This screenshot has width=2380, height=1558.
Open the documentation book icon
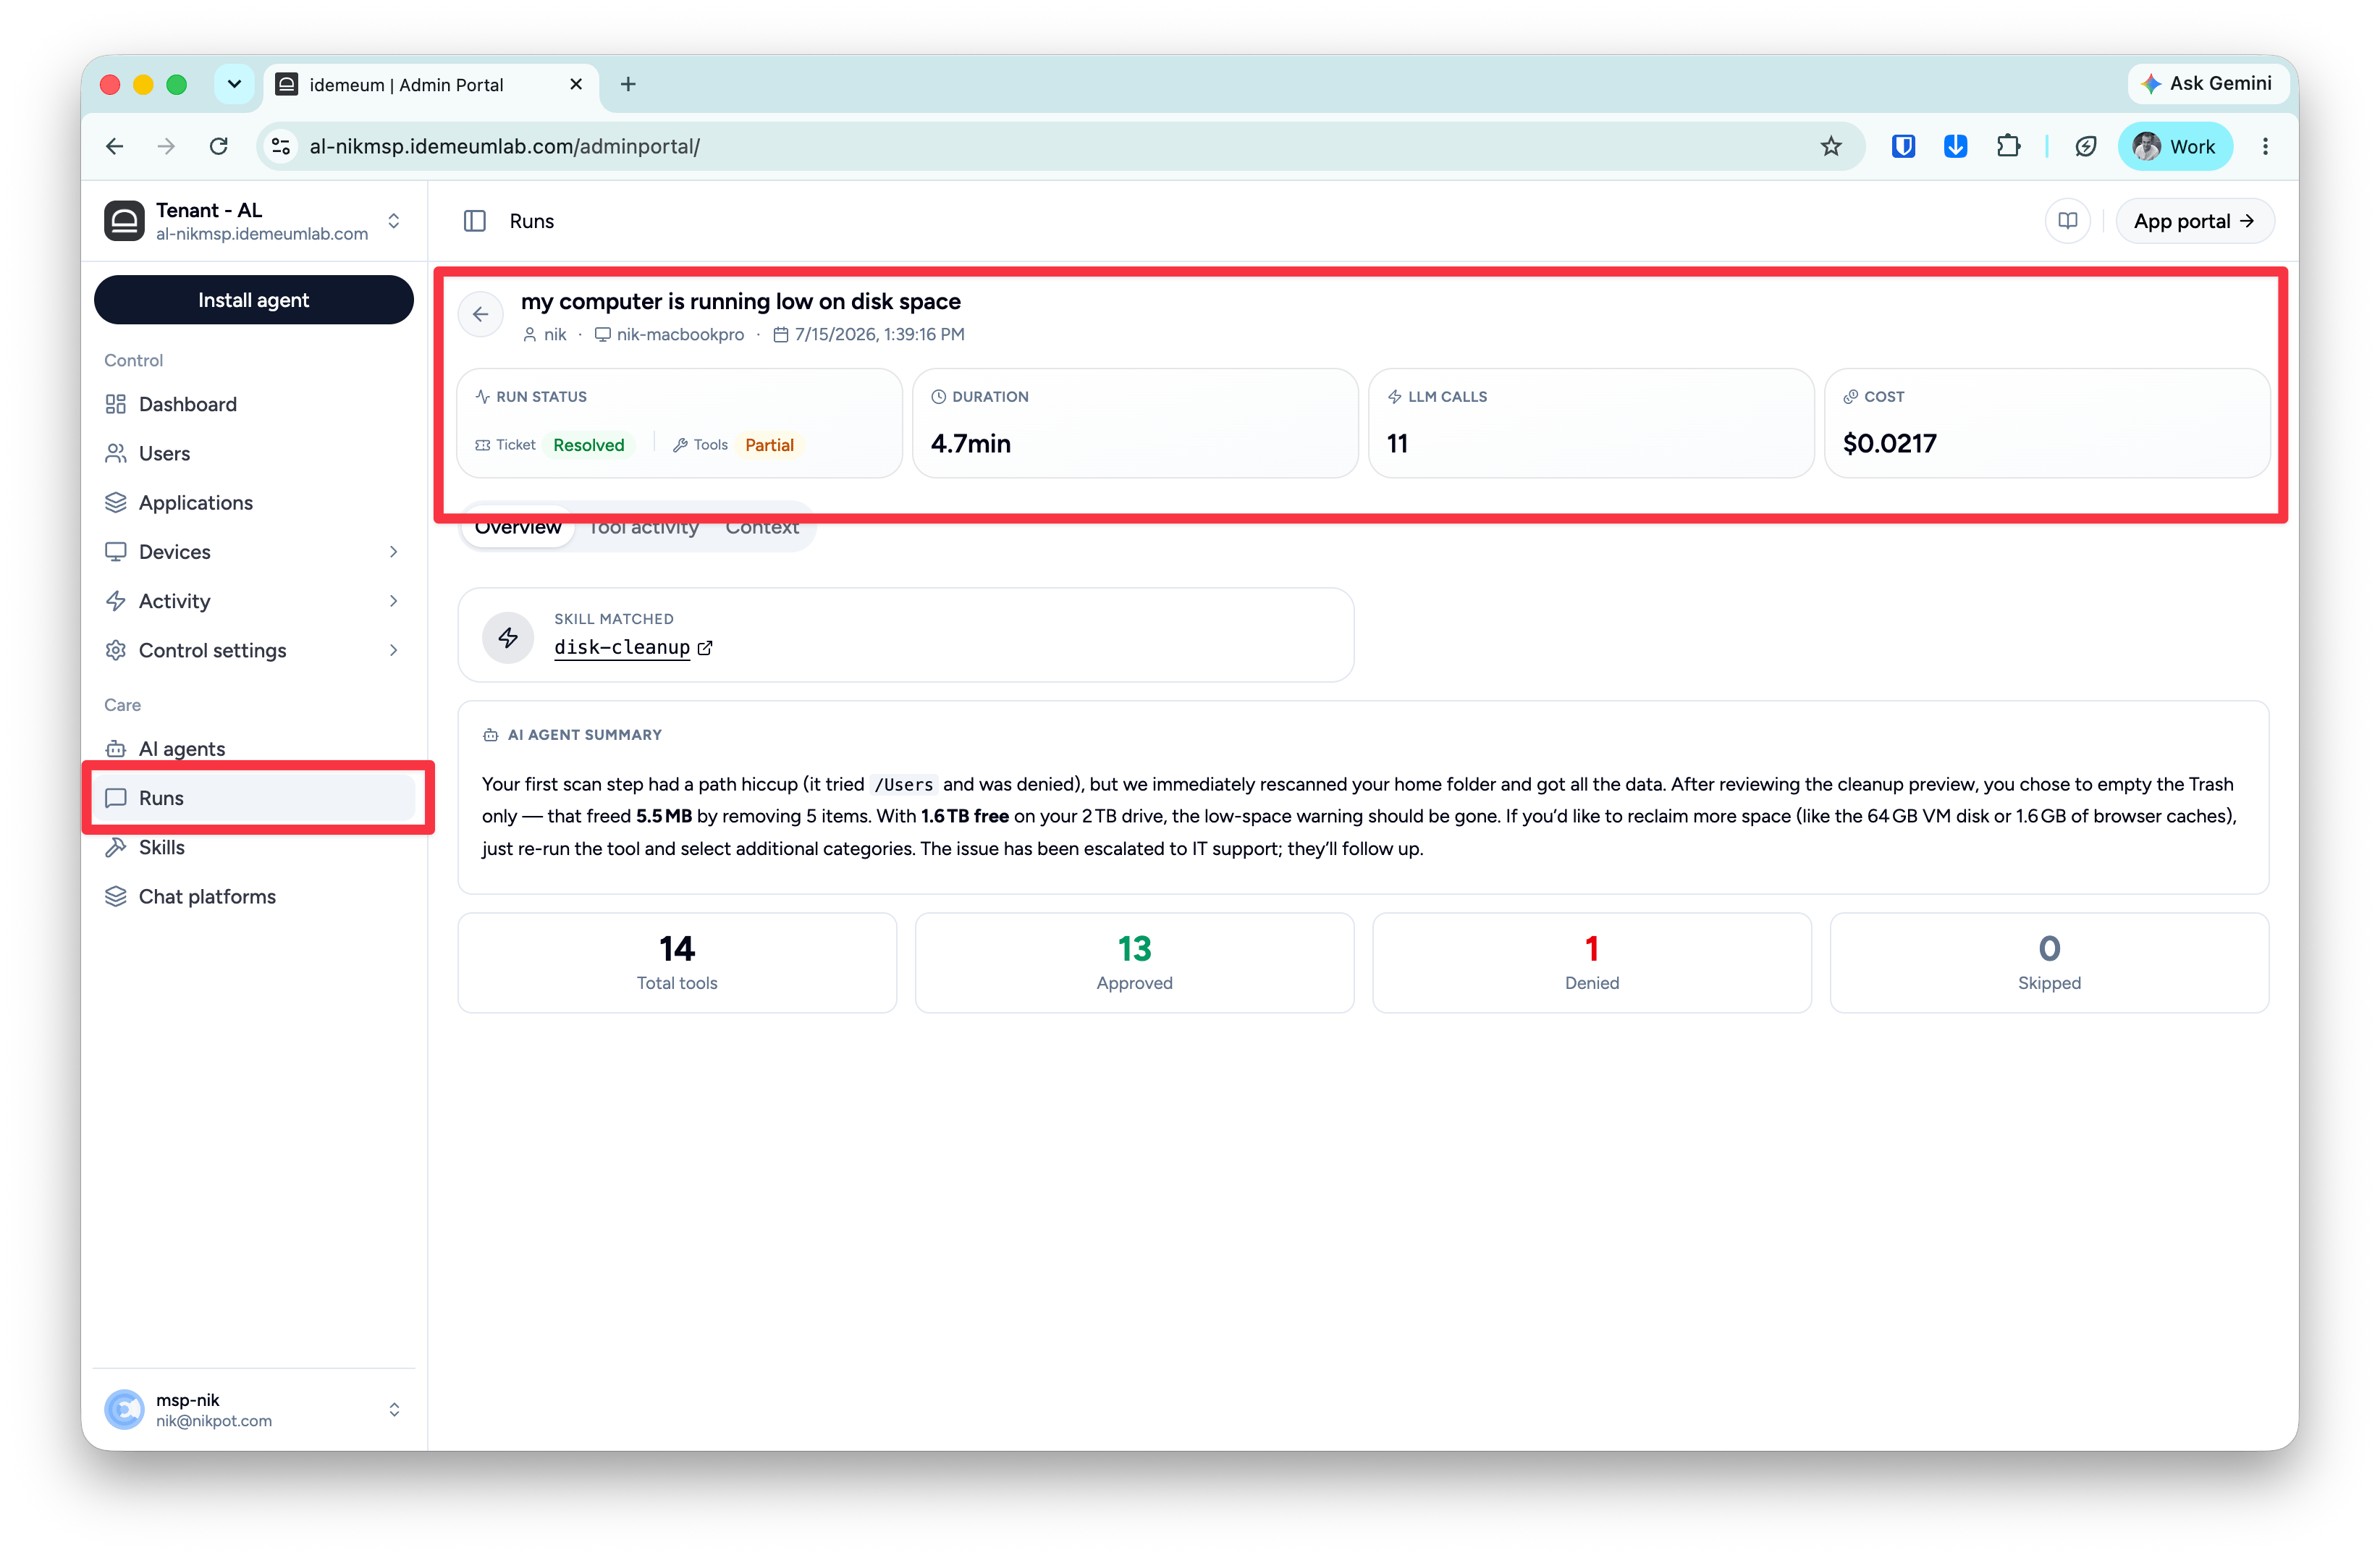coord(2067,221)
